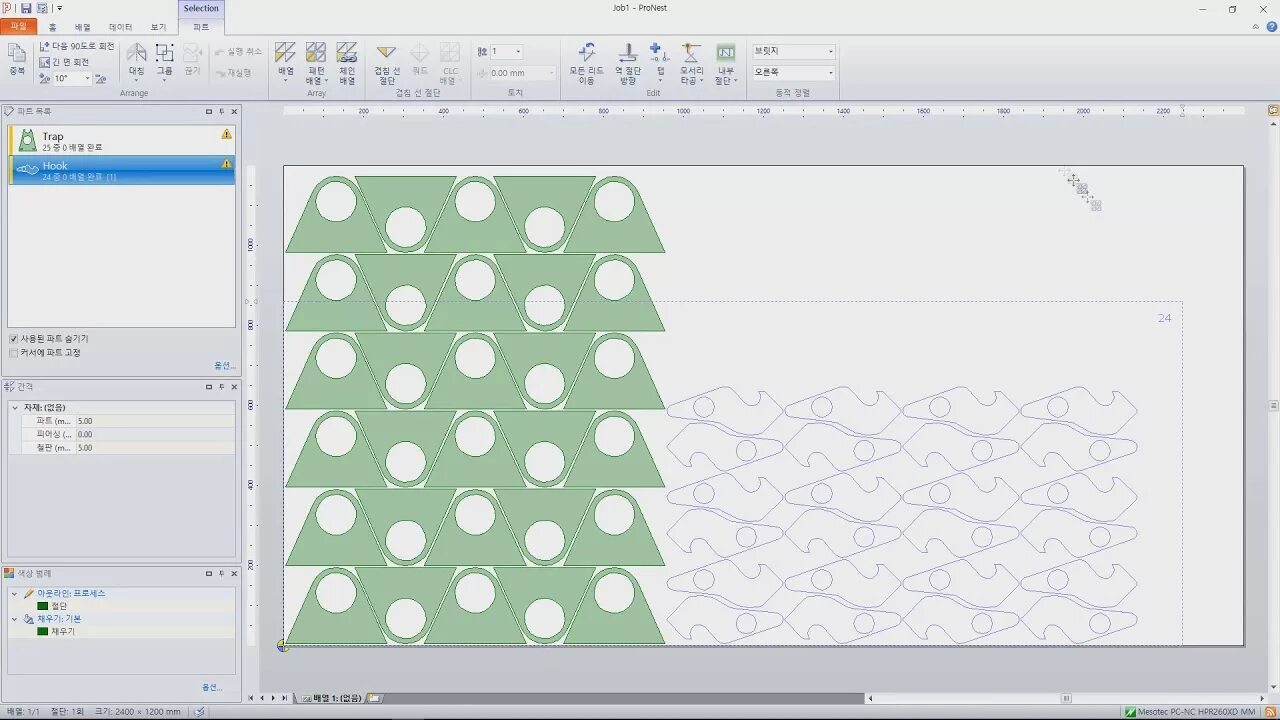Image resolution: width=1280 pixels, height=720 pixels.
Task: Click the Save icon in quick access toolbar
Action: (26, 8)
